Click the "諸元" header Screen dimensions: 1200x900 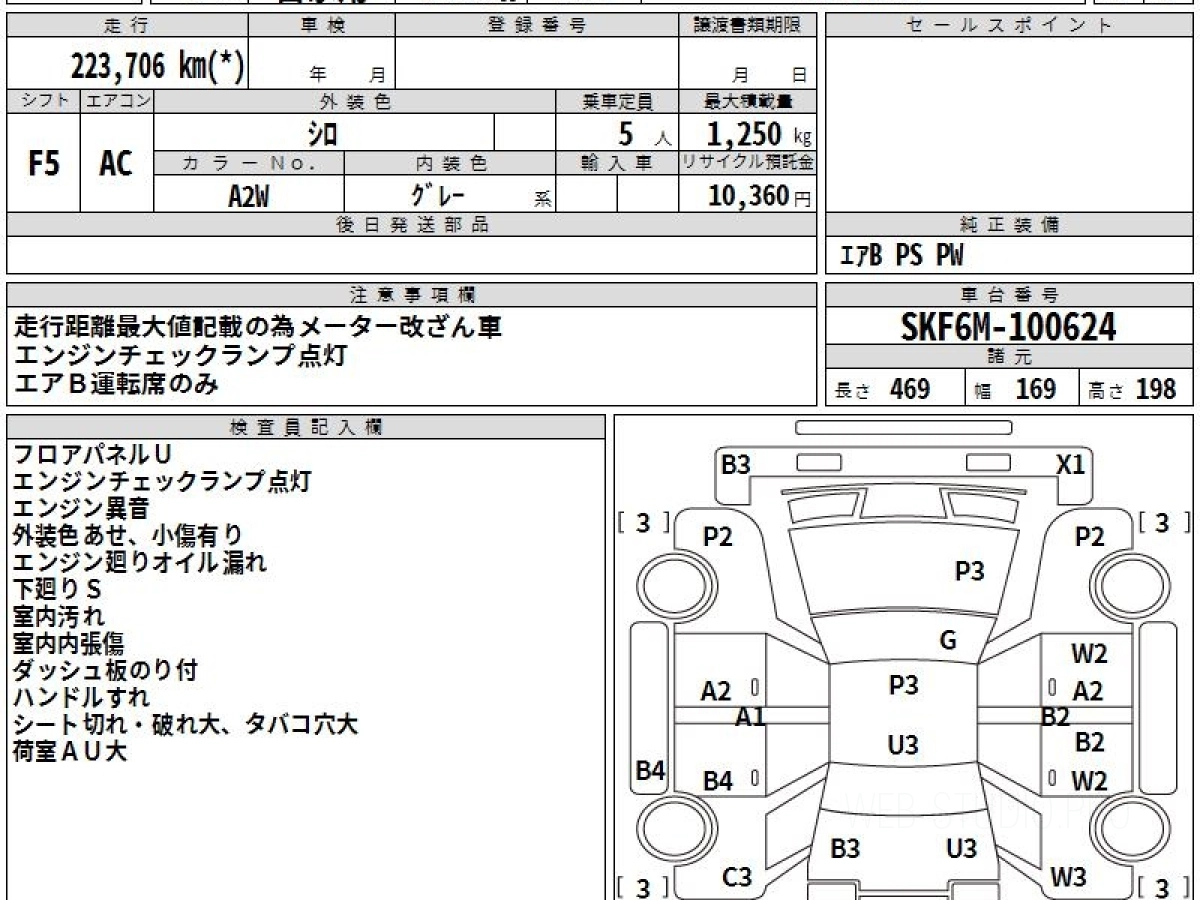tap(1009, 357)
